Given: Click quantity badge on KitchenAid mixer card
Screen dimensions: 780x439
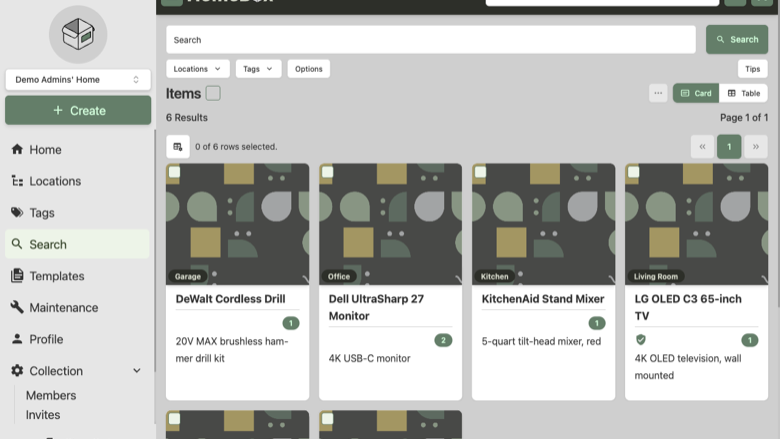Looking at the screenshot, I should pyautogui.click(x=596, y=323).
